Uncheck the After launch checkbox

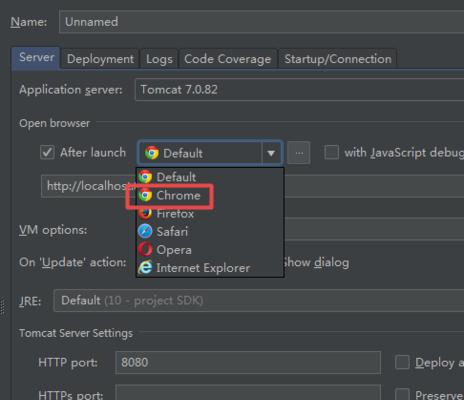click(47, 153)
